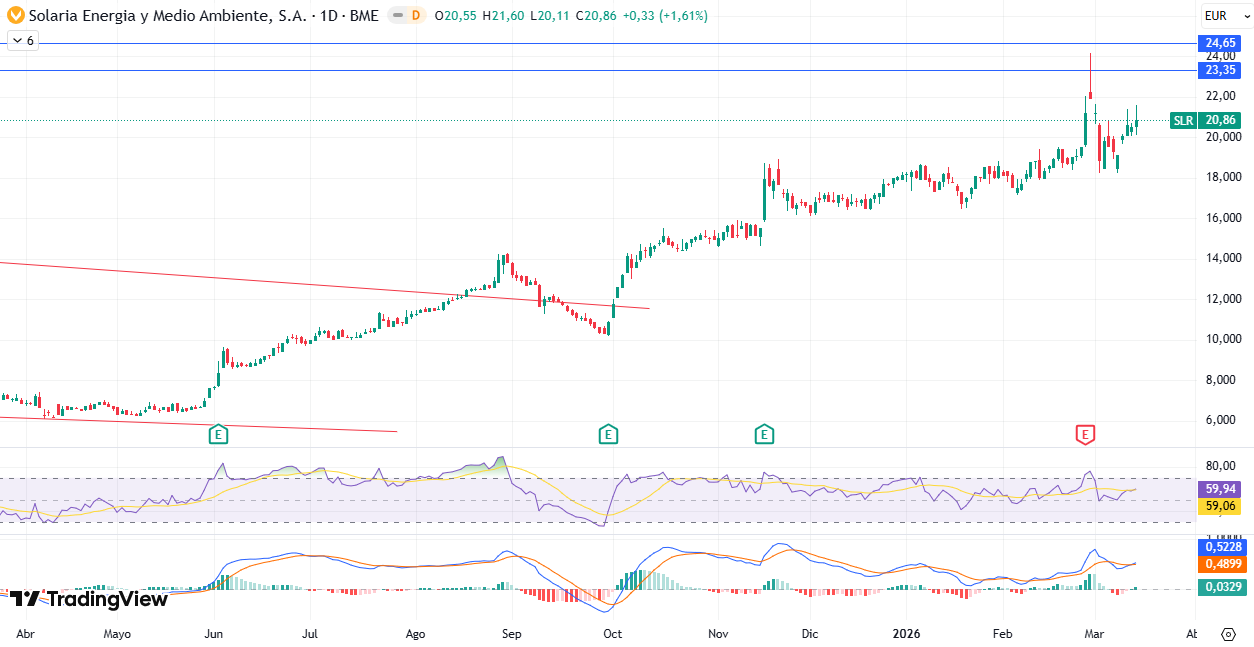
Task: Click the blue MACD value 0,5228 label
Action: point(1221,547)
